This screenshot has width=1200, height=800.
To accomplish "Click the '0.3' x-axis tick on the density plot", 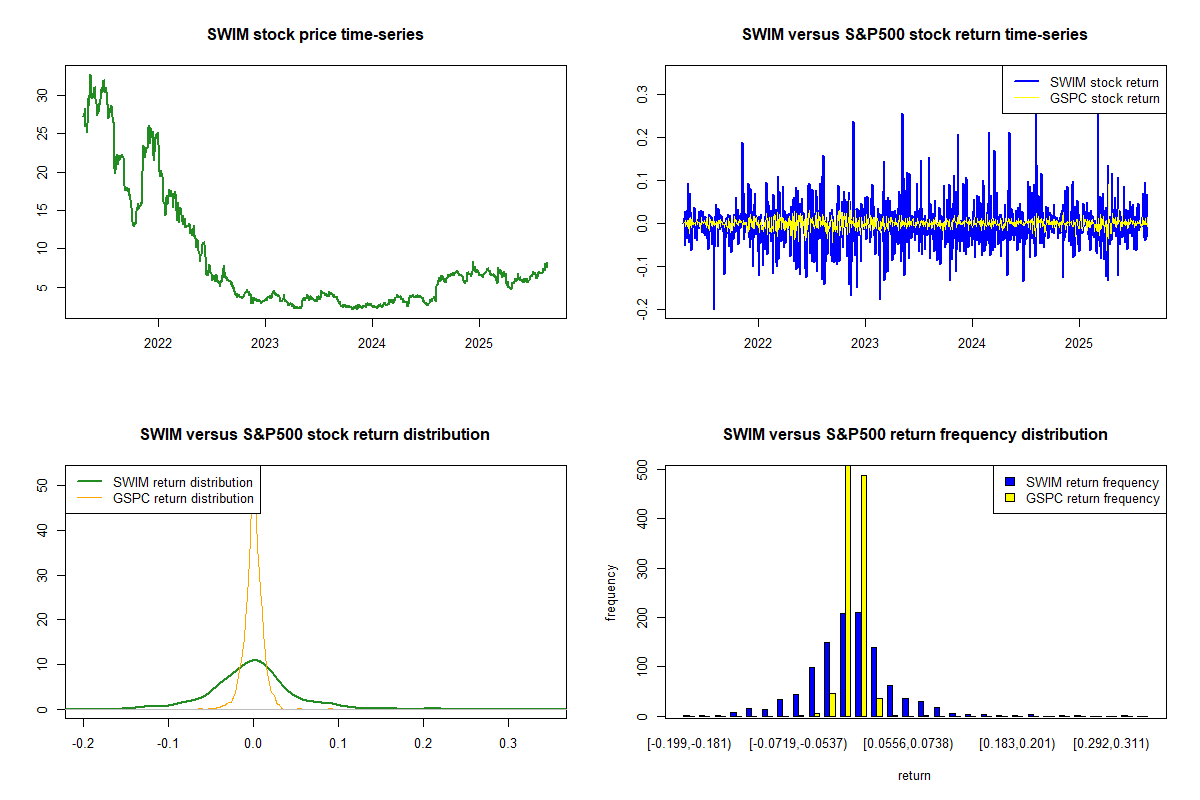I will click(x=509, y=745).
